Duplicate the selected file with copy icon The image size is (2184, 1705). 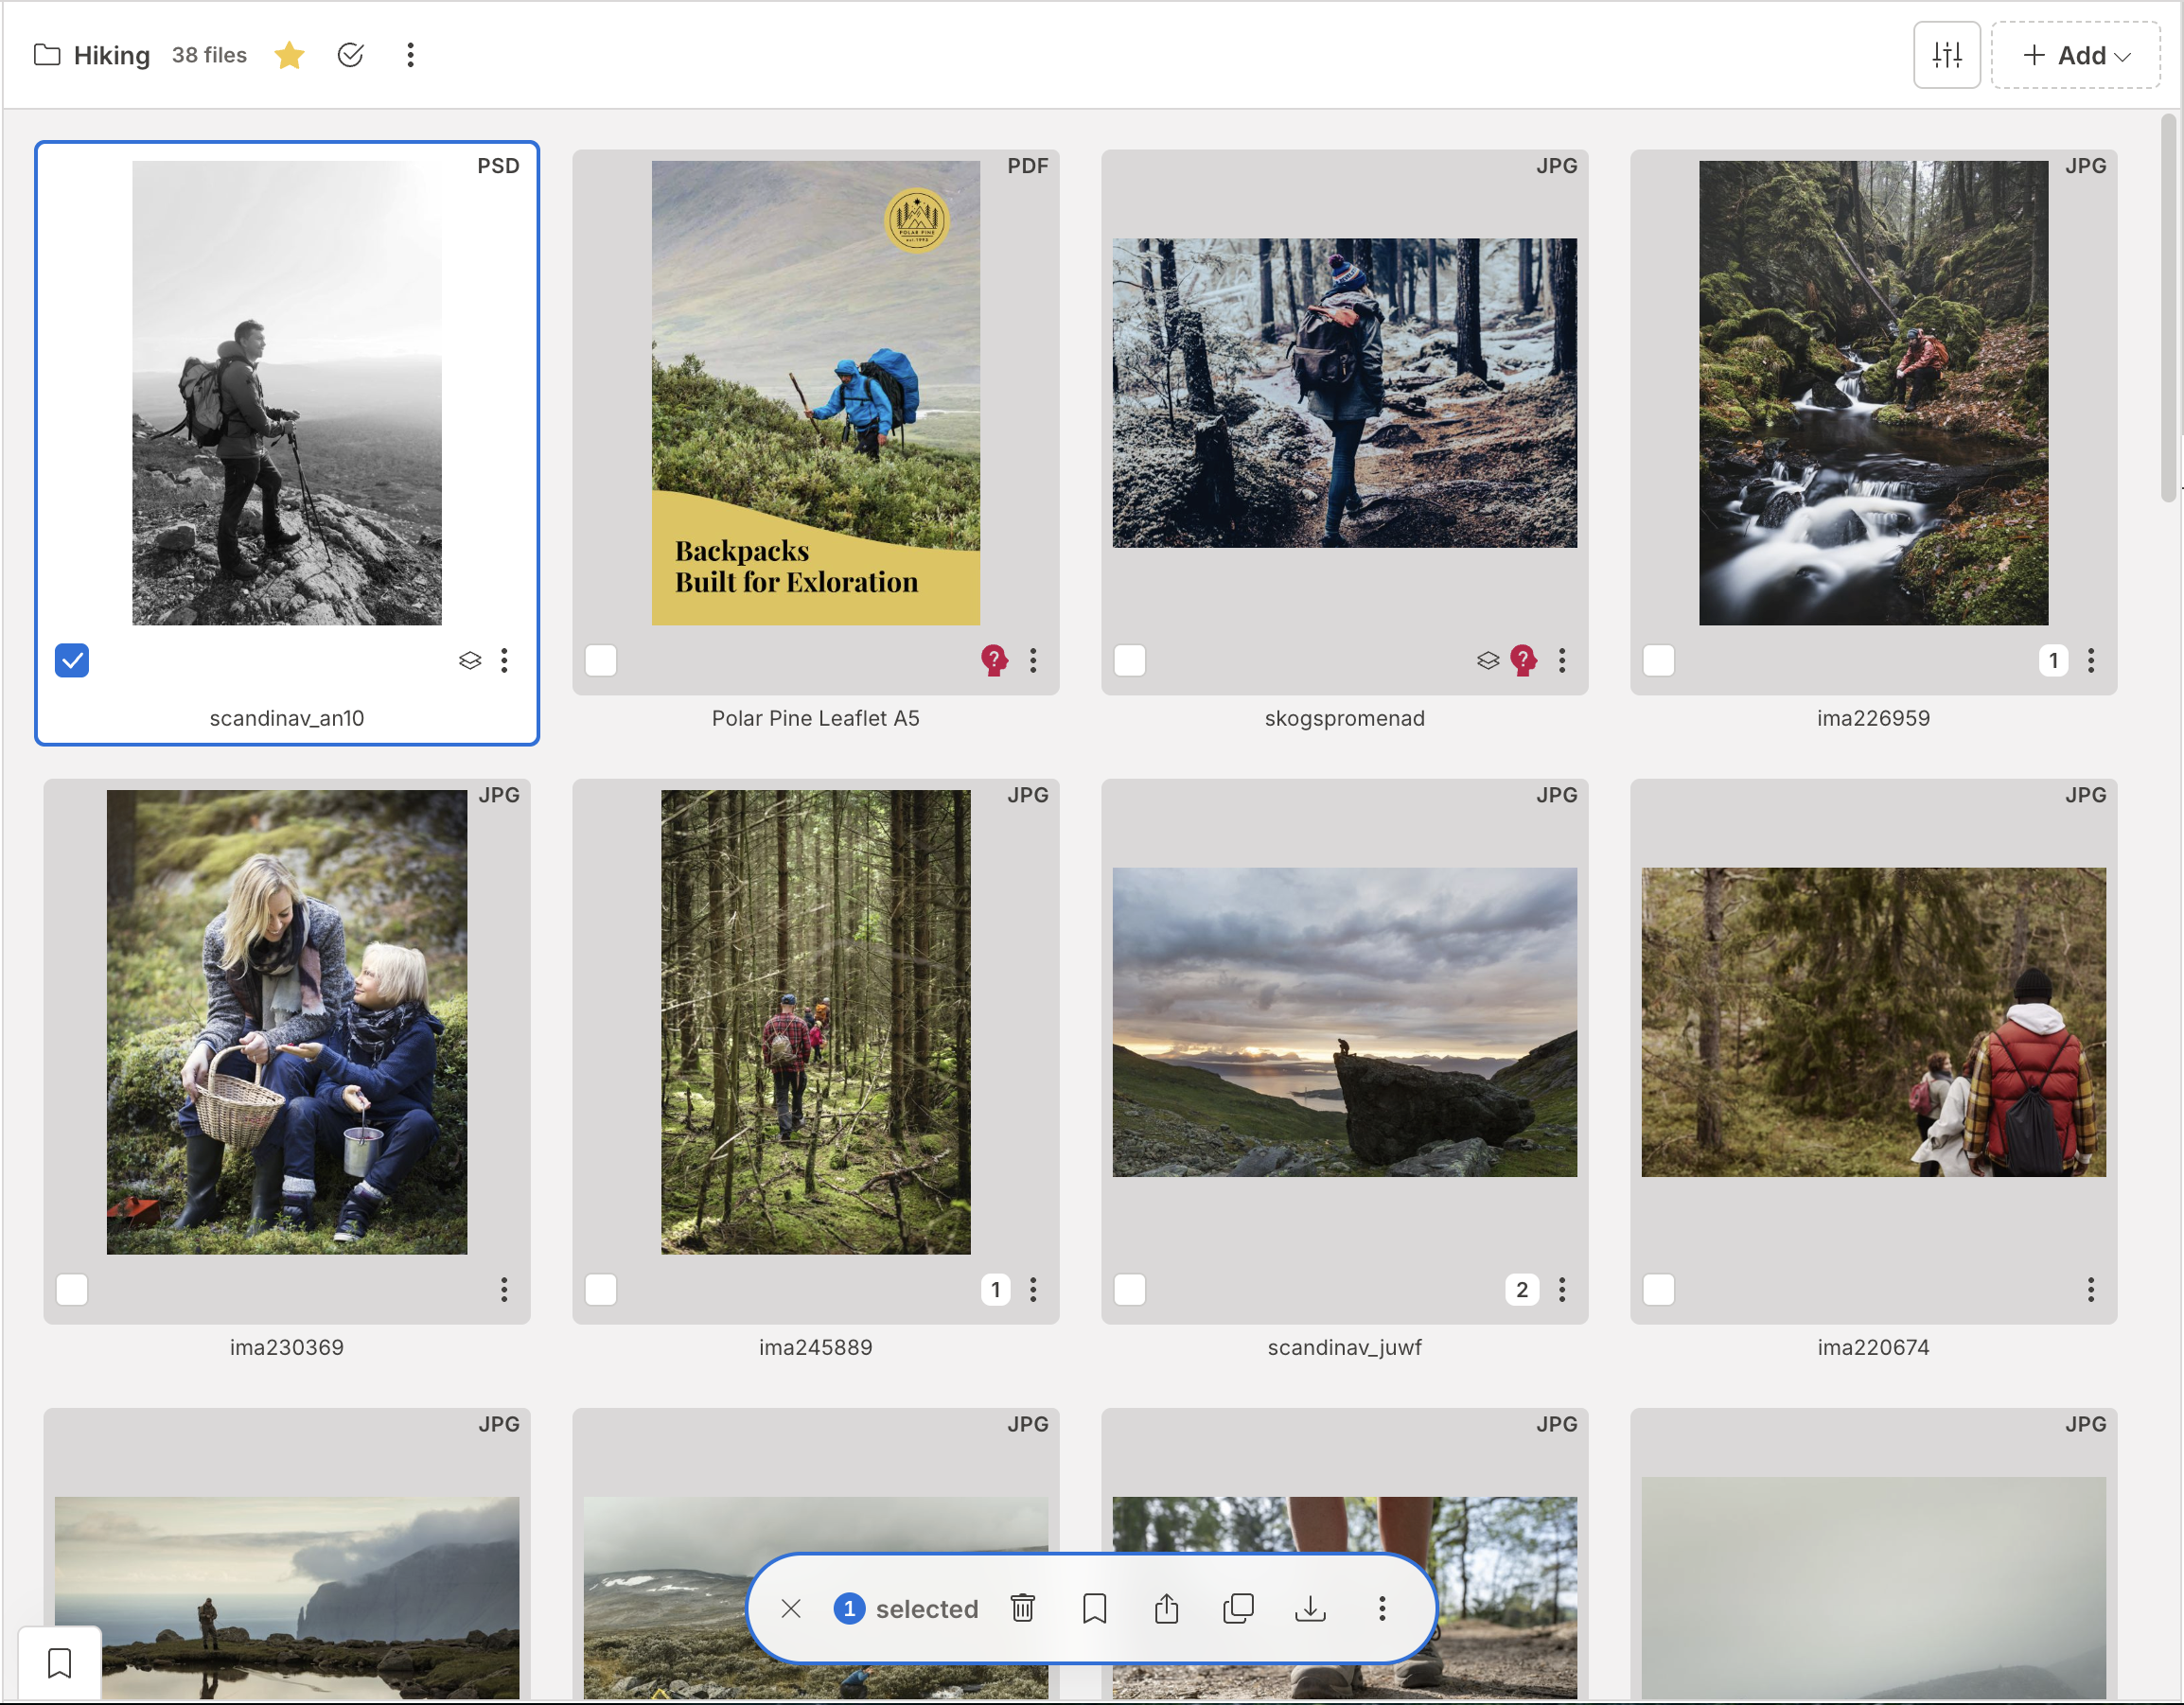click(1238, 1608)
